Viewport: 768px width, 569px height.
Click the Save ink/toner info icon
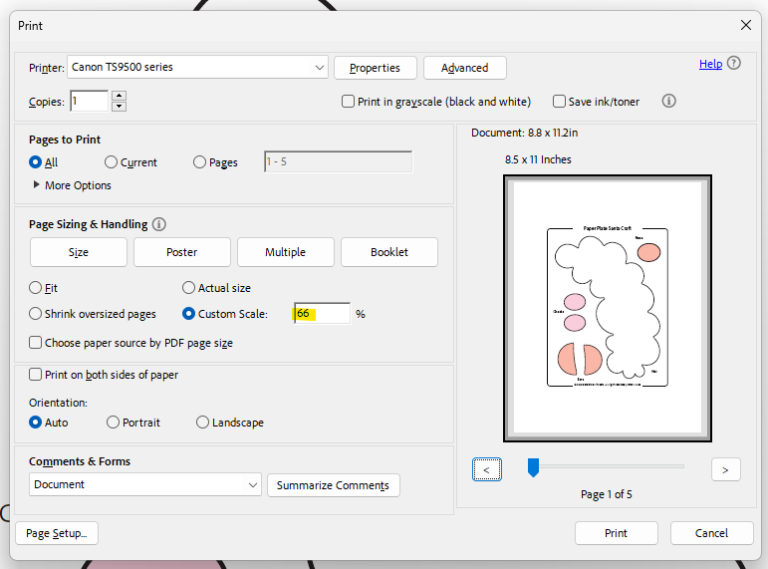click(x=669, y=101)
